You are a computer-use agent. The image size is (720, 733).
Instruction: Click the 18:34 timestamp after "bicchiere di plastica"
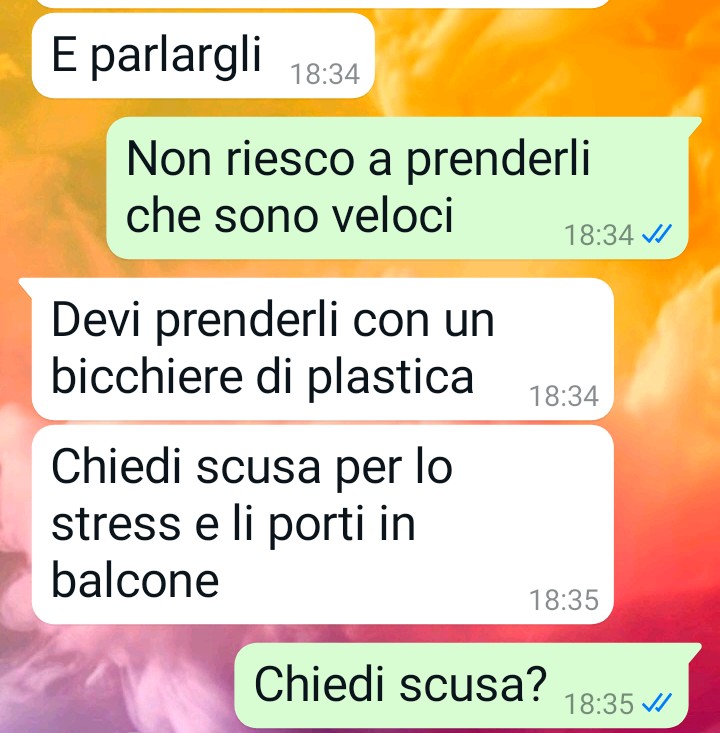pyautogui.click(x=564, y=396)
